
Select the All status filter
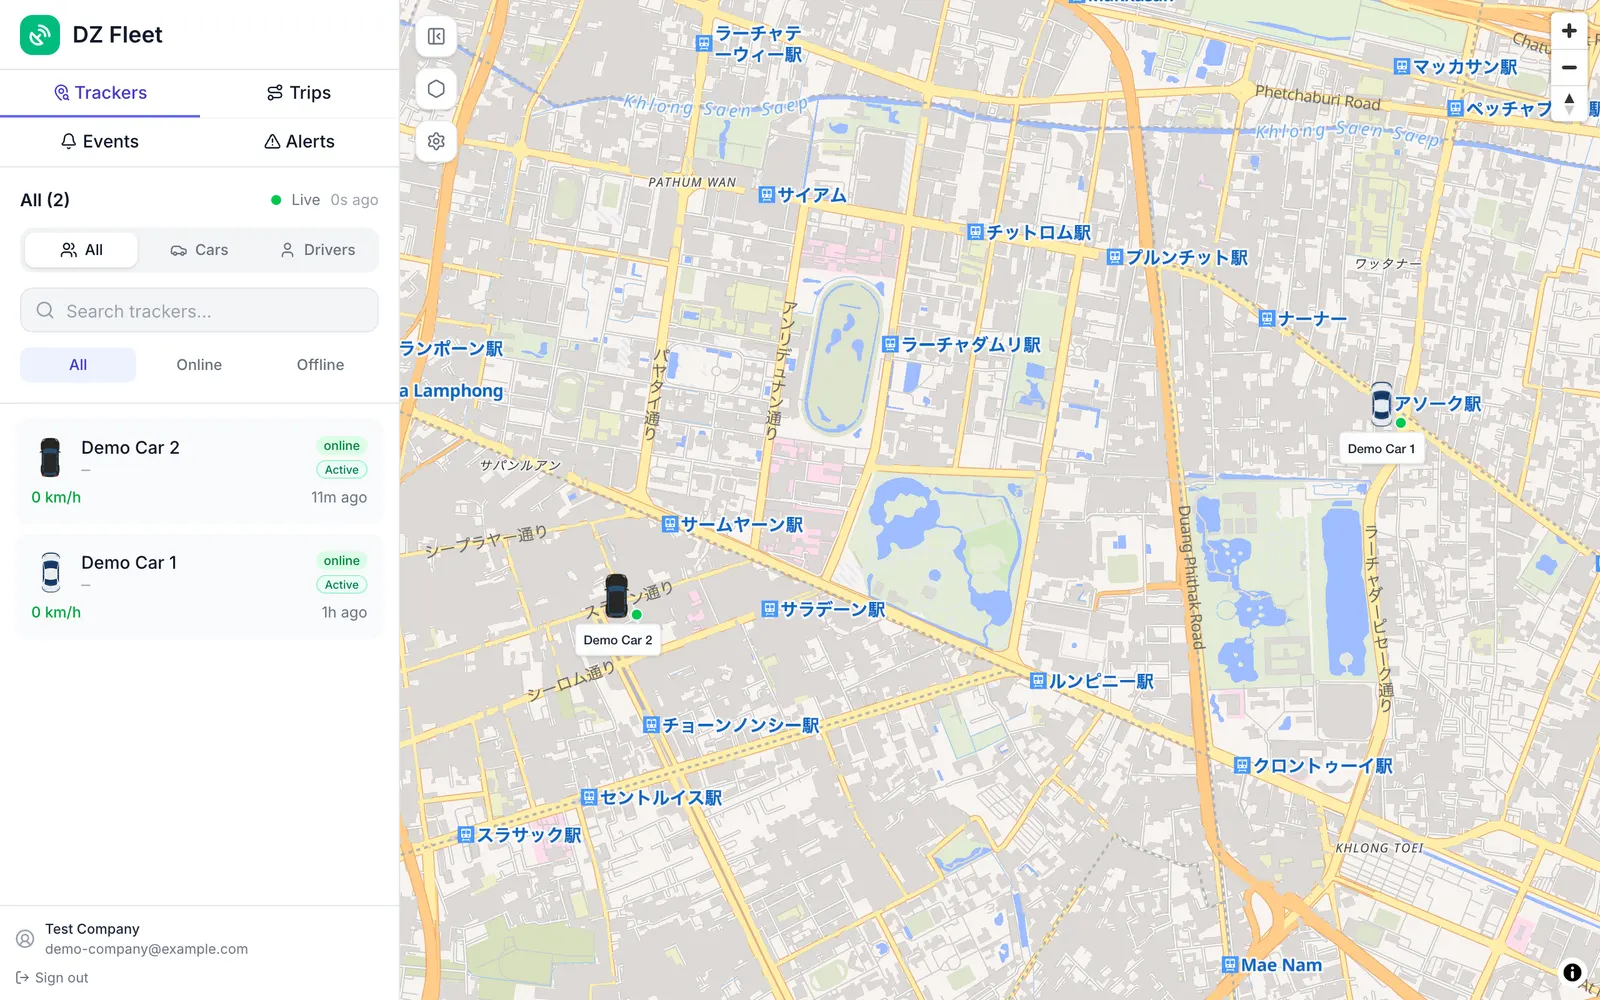coord(78,365)
